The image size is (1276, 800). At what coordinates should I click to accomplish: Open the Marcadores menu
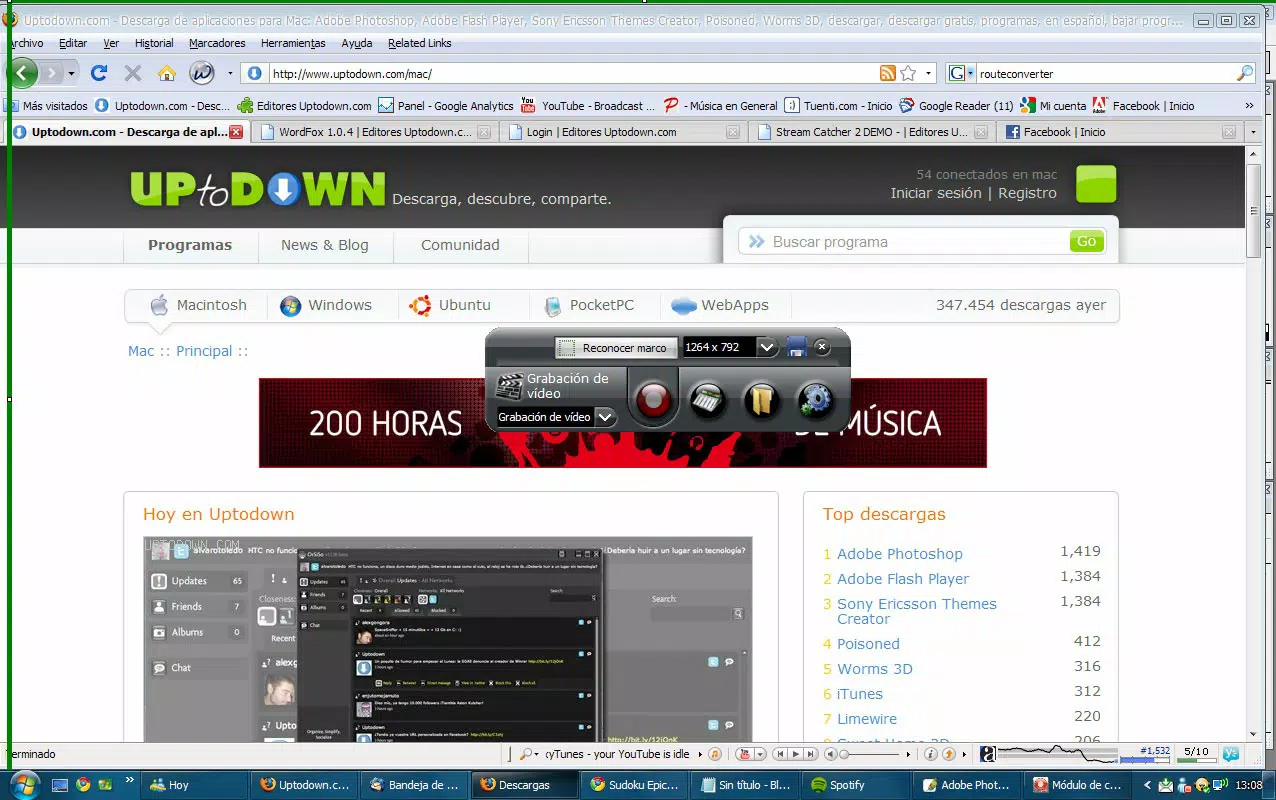point(217,43)
